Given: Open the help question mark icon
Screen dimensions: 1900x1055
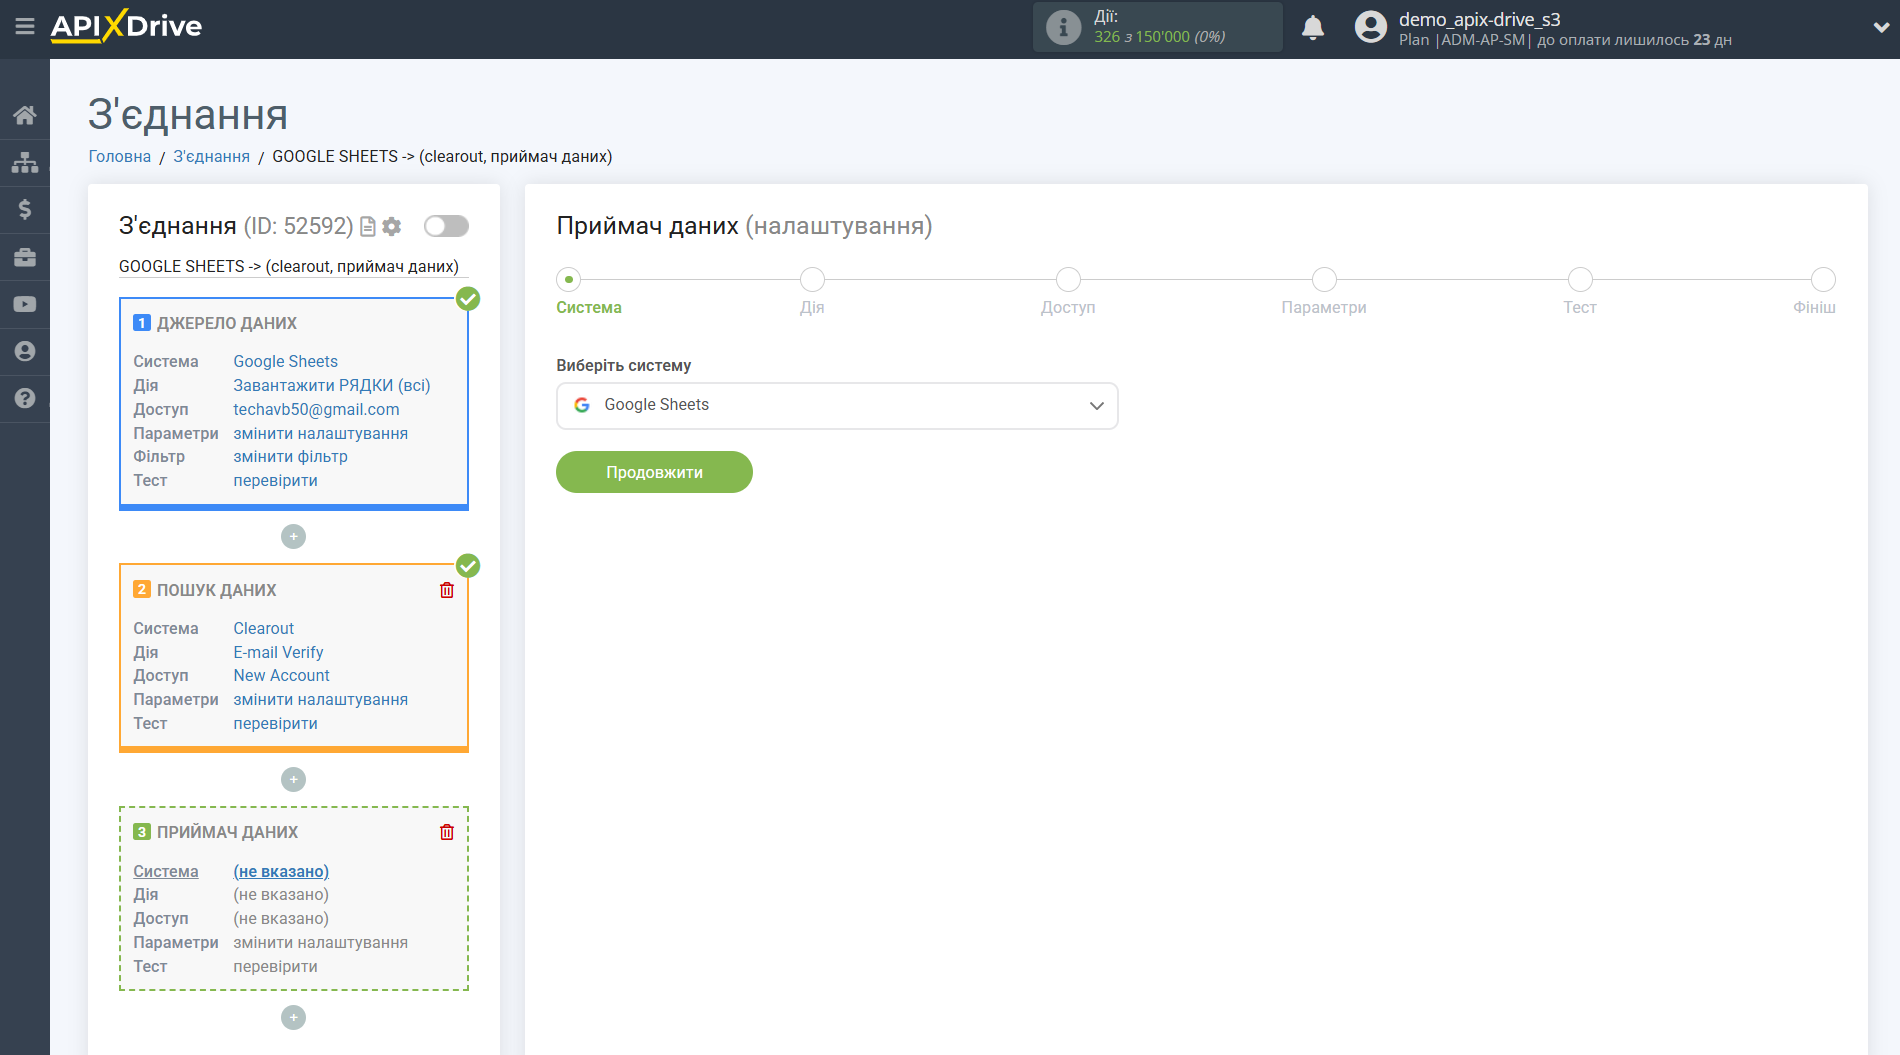Looking at the screenshot, I should tap(25, 399).
